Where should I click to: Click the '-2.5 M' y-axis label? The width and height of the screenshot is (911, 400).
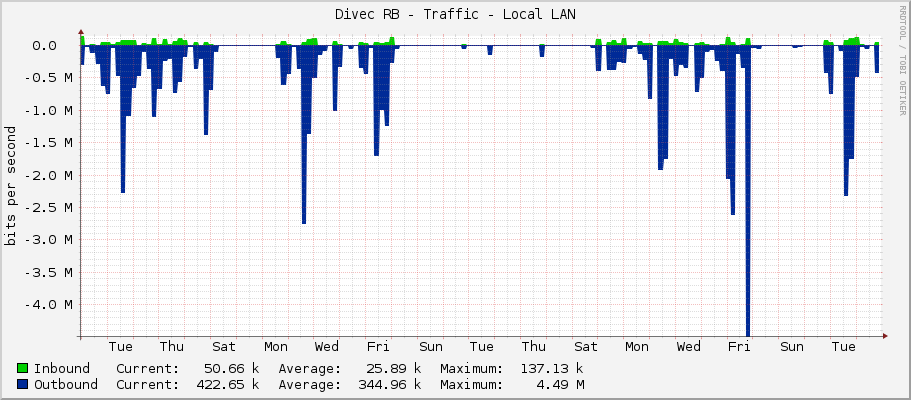pyautogui.click(x=48, y=208)
